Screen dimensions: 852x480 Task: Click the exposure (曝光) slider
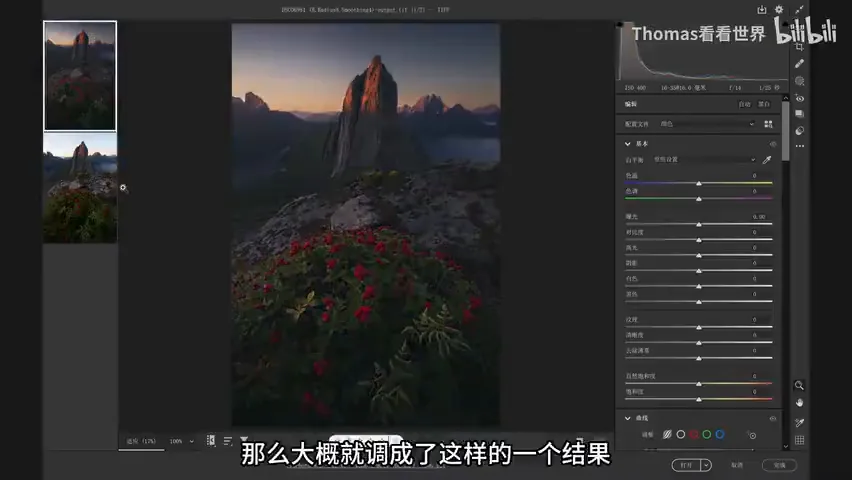(x=699, y=224)
